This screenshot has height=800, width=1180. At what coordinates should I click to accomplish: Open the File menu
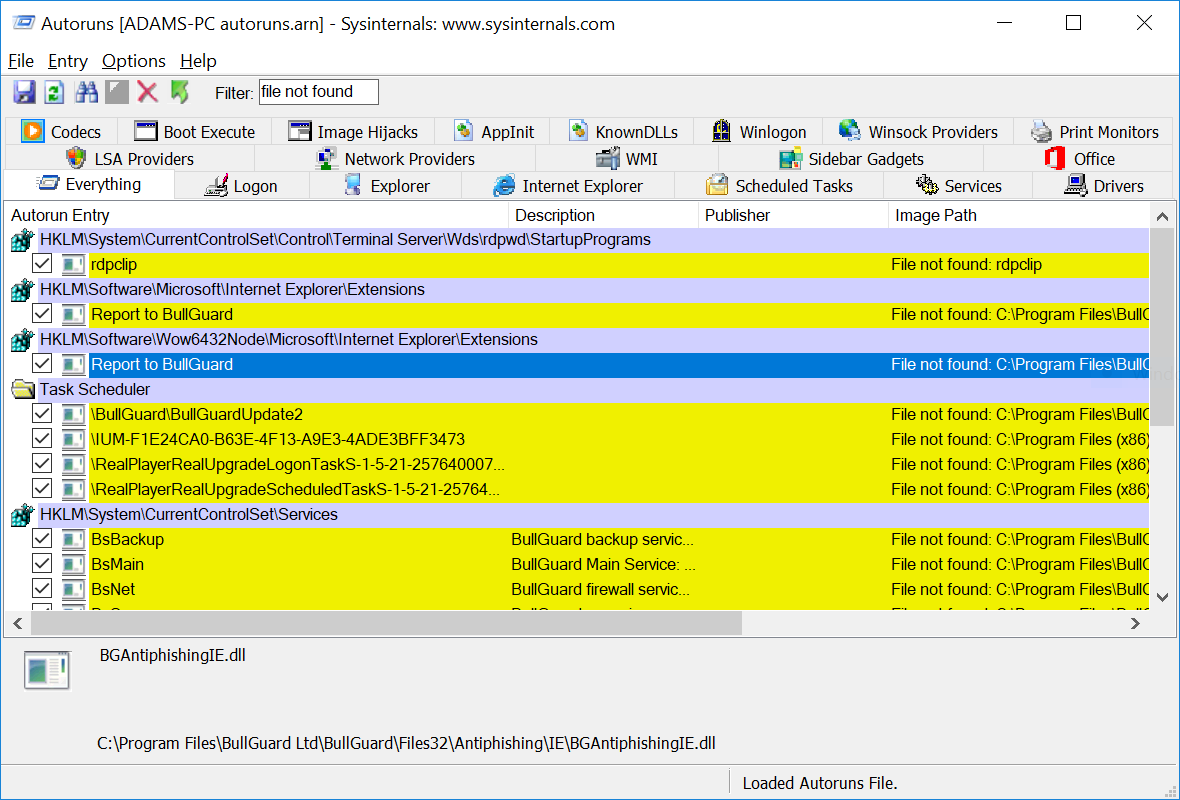(21, 61)
